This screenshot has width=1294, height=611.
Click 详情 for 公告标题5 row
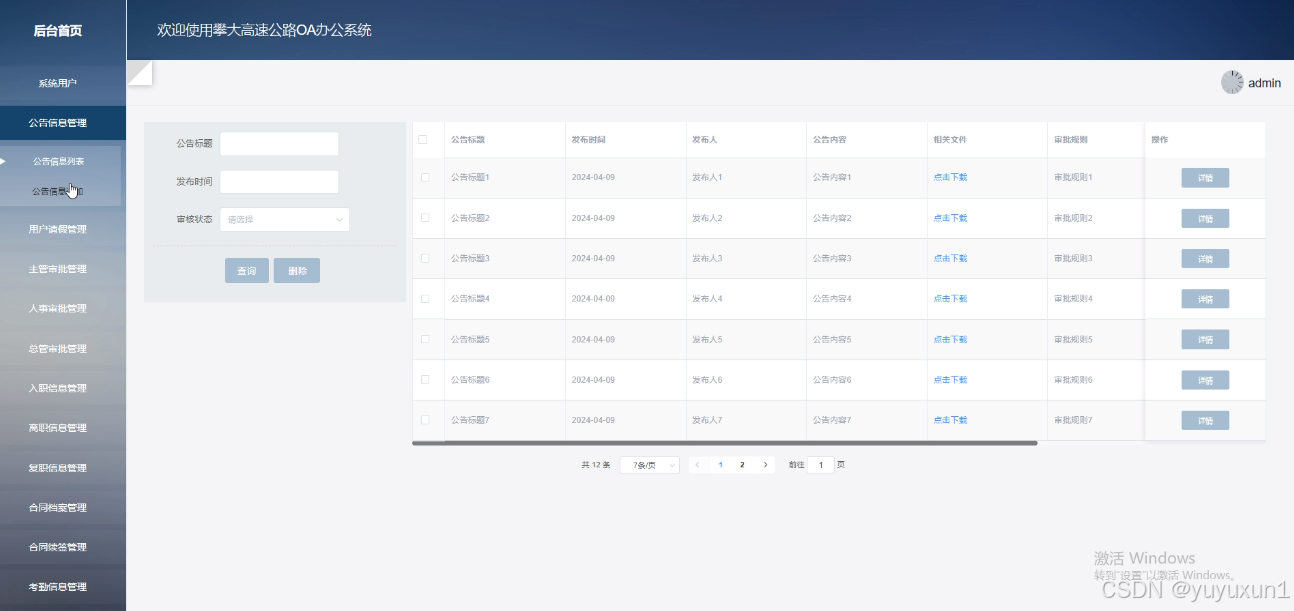point(1205,339)
